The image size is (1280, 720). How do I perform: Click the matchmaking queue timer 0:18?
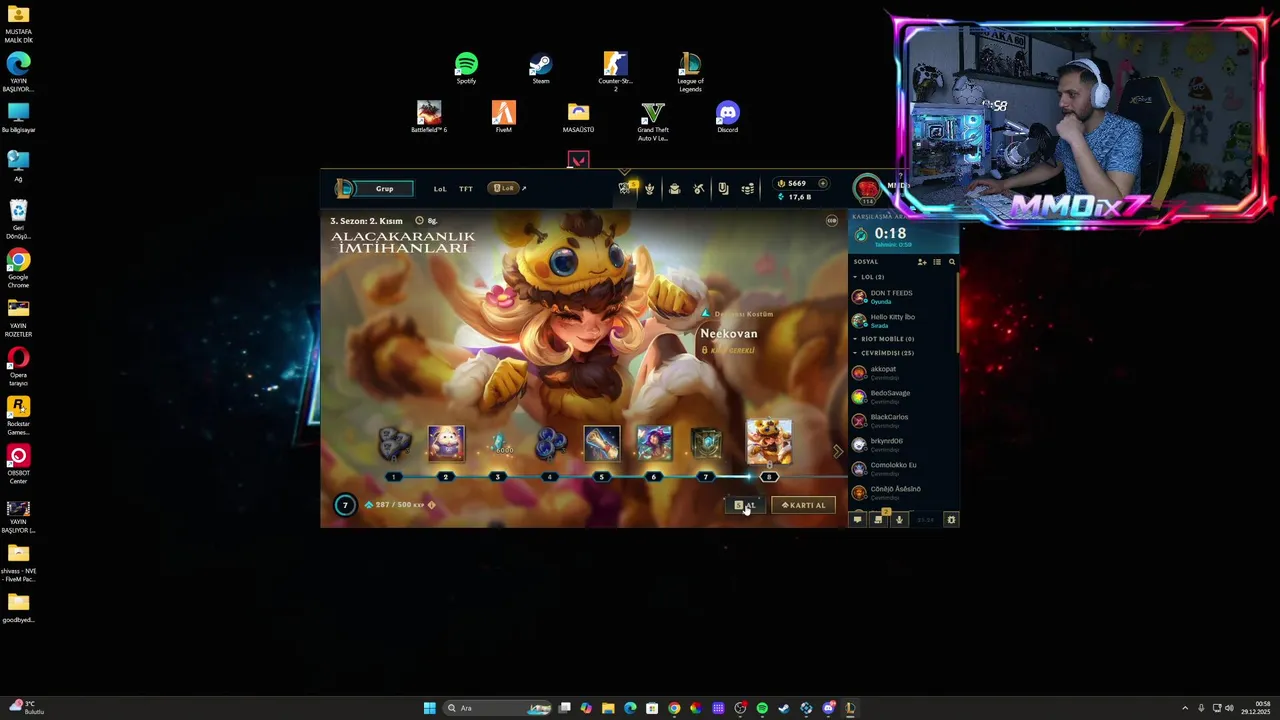click(890, 234)
